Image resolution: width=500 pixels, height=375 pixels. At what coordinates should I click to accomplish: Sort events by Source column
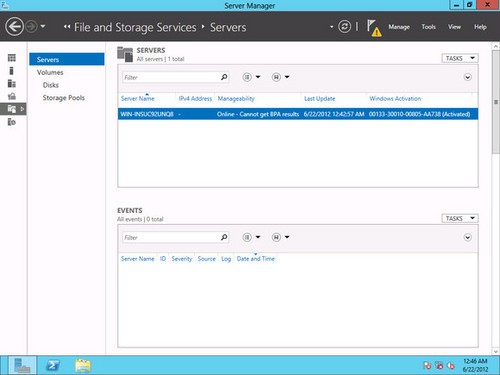[206, 259]
